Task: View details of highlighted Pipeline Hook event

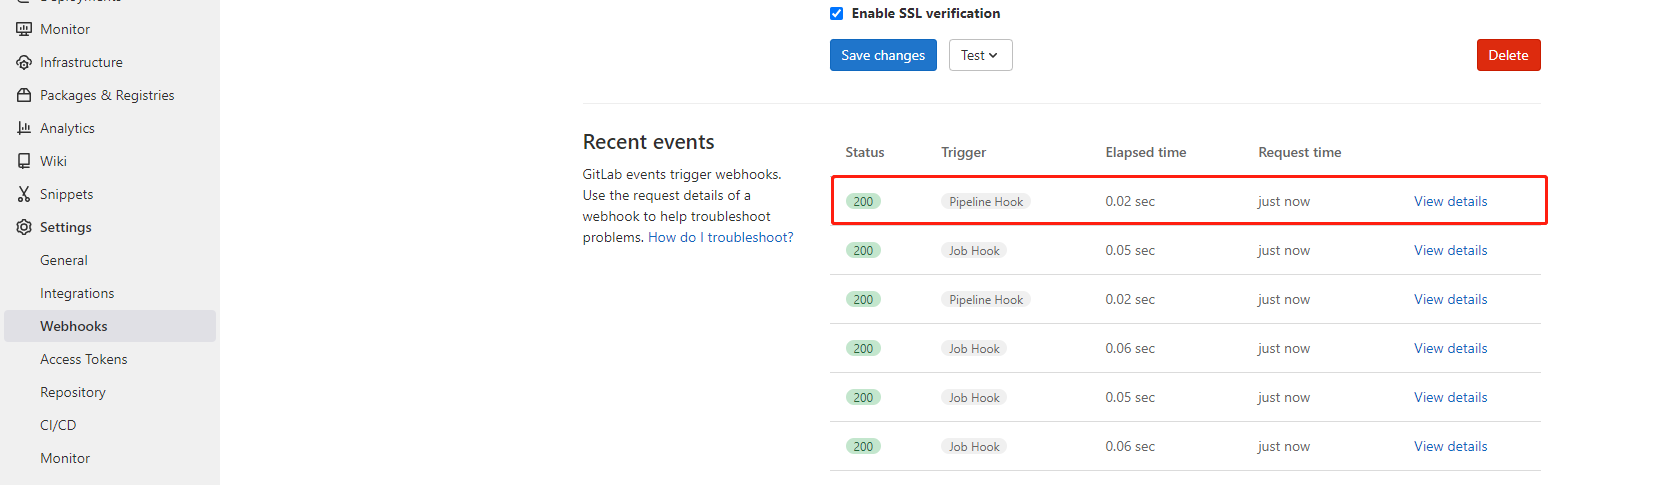Action: point(1450,201)
